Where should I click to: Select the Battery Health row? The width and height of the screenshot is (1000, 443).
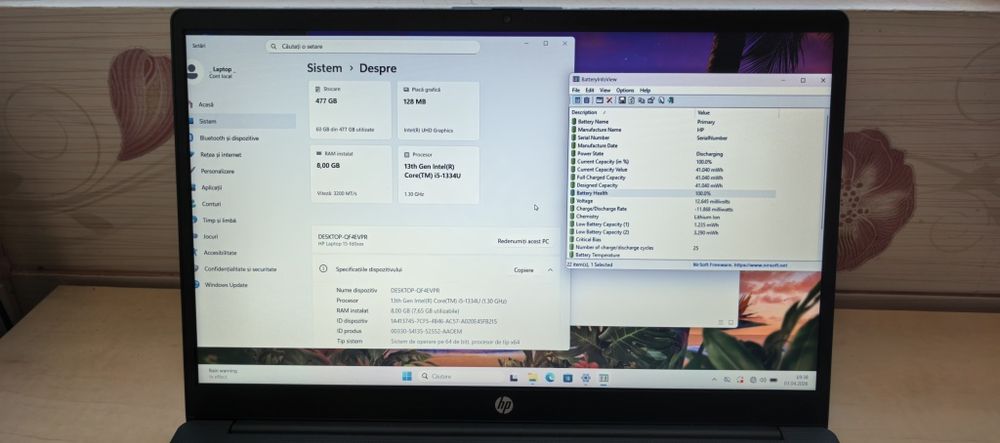coord(673,193)
